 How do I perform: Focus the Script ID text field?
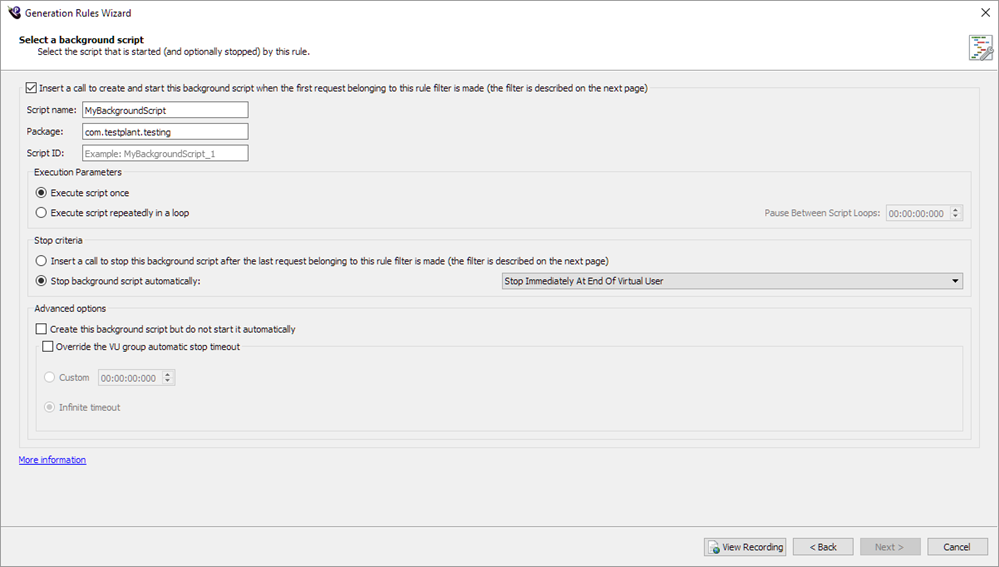coord(165,153)
